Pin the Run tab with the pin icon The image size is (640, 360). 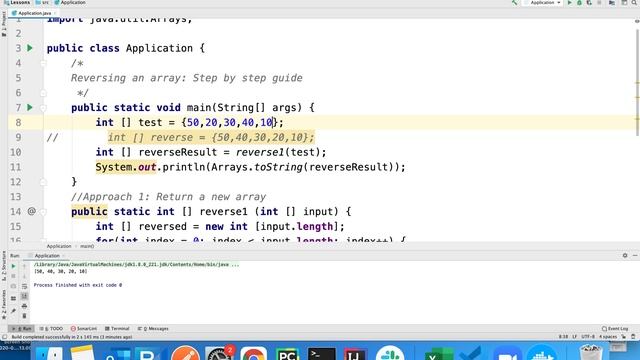13,311
